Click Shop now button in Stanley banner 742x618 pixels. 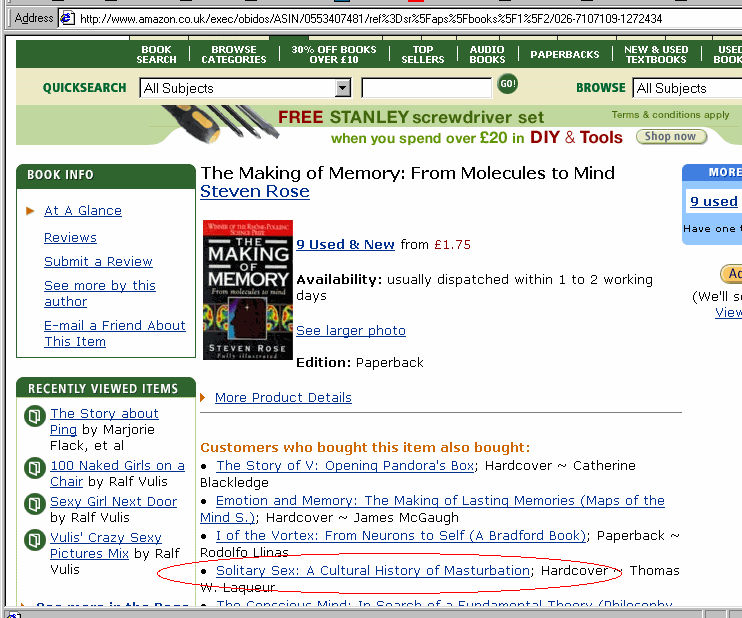[671, 137]
